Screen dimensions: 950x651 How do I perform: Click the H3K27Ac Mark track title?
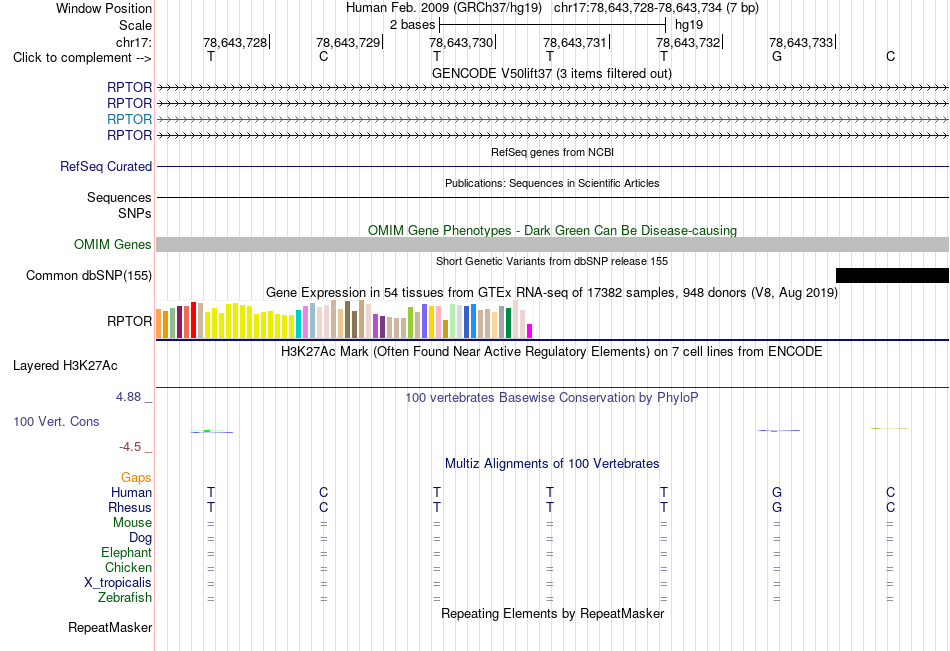(x=552, y=352)
